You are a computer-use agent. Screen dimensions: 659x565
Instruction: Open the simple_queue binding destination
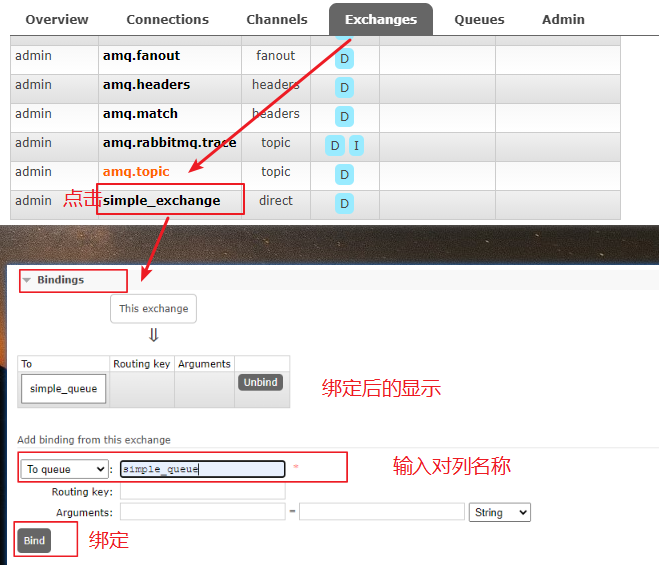(63, 389)
